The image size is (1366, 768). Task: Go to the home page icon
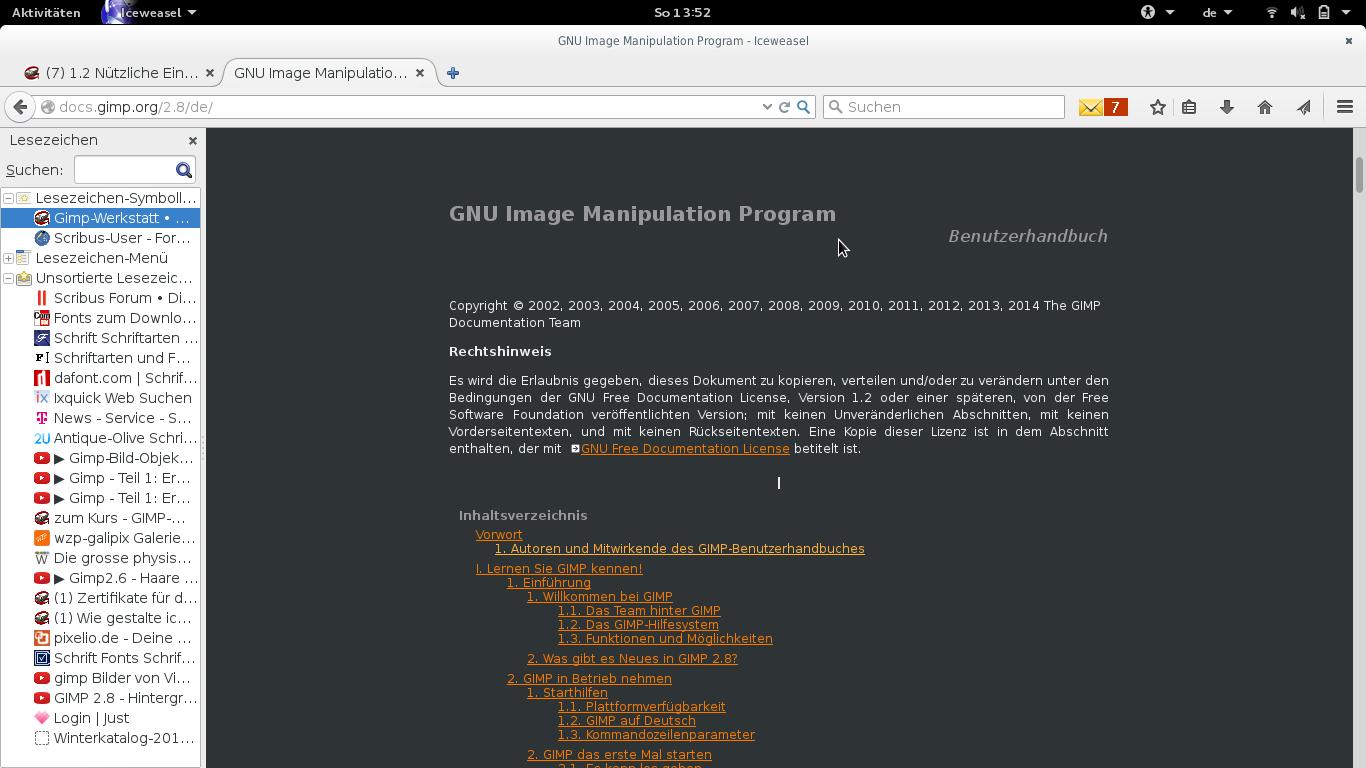click(x=1265, y=107)
